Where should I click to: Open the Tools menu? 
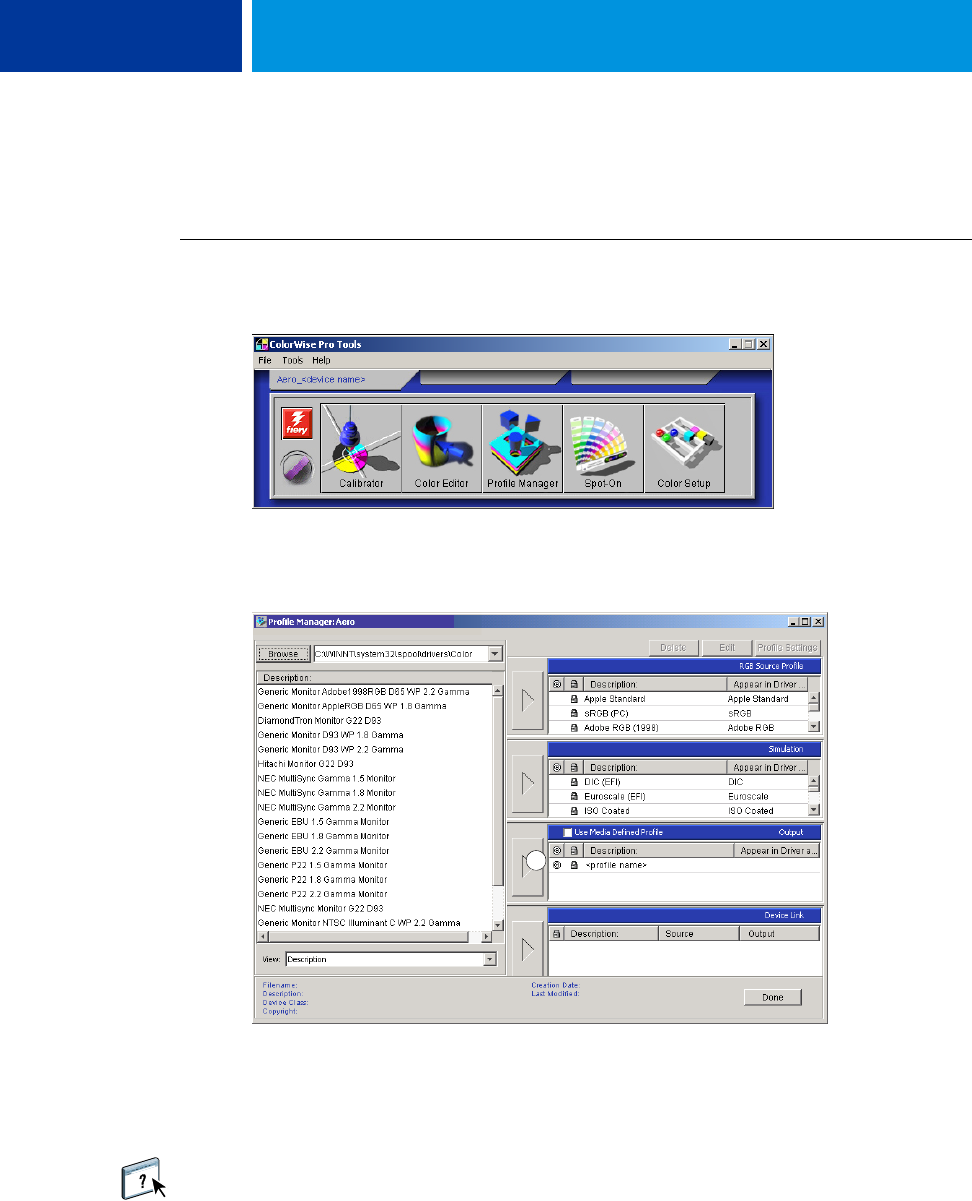[292, 360]
